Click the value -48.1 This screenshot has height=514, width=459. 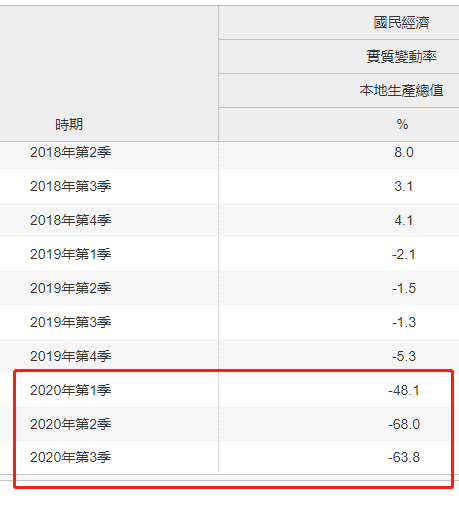(404, 390)
